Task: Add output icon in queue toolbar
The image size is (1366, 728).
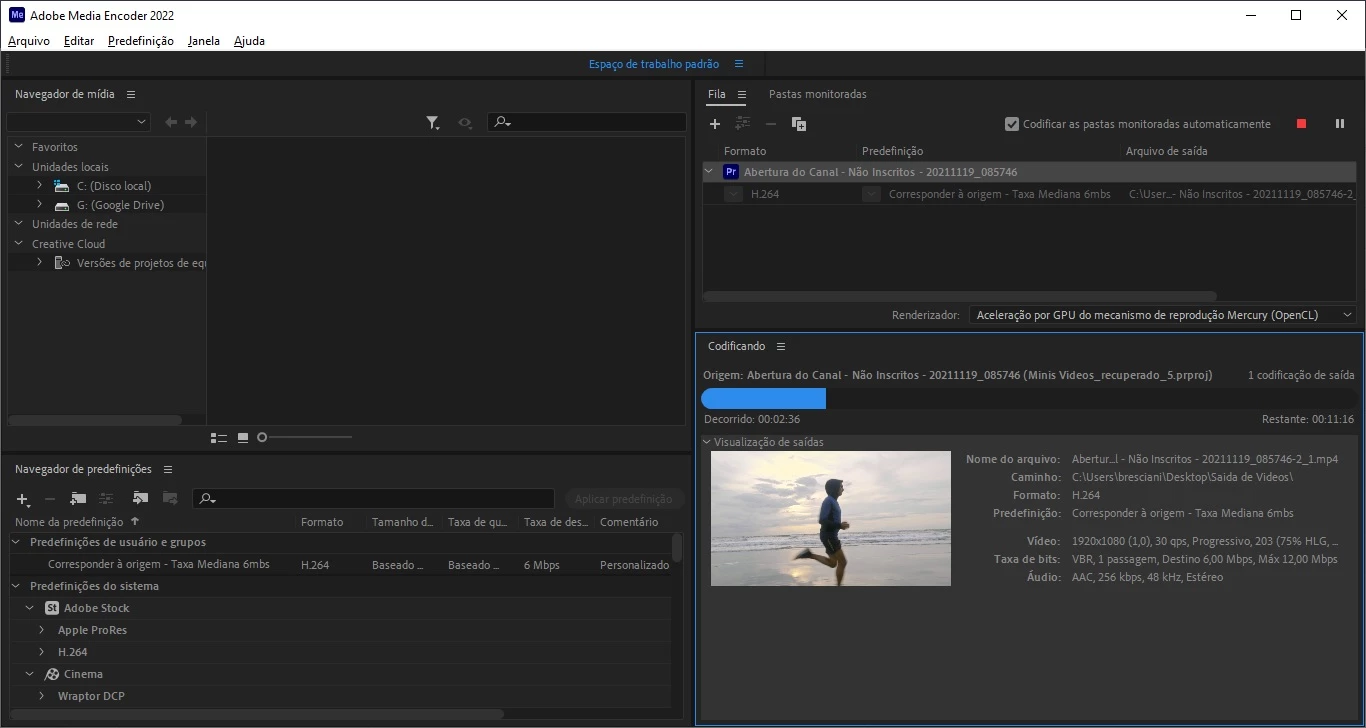Action: coord(743,123)
